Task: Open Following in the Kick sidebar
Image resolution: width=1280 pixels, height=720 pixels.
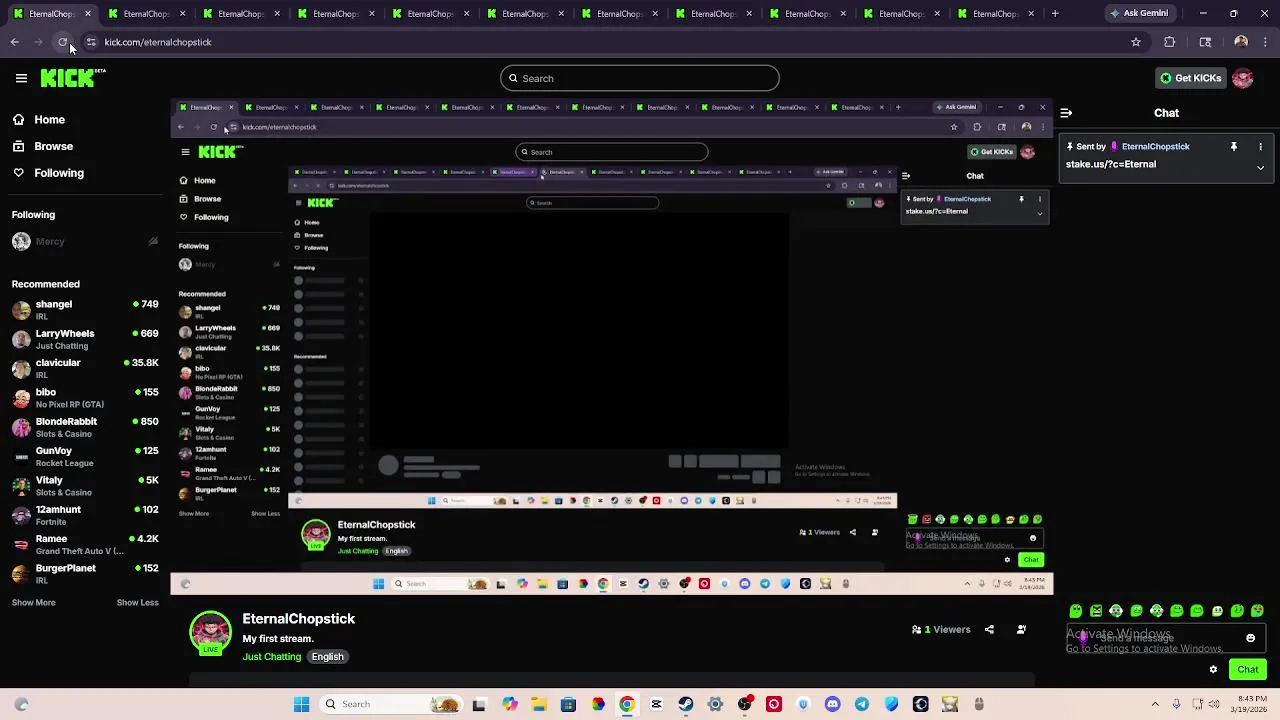Action: click(48, 173)
